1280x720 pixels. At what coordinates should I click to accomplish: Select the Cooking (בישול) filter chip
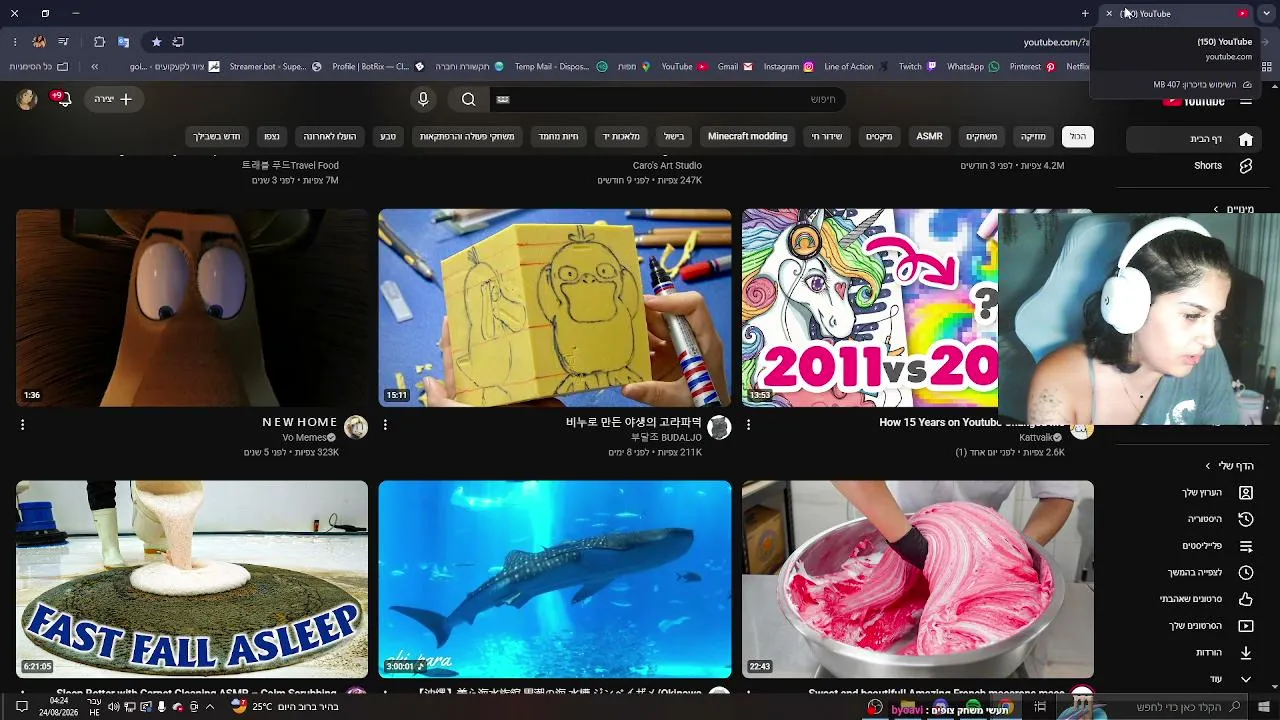(x=674, y=136)
